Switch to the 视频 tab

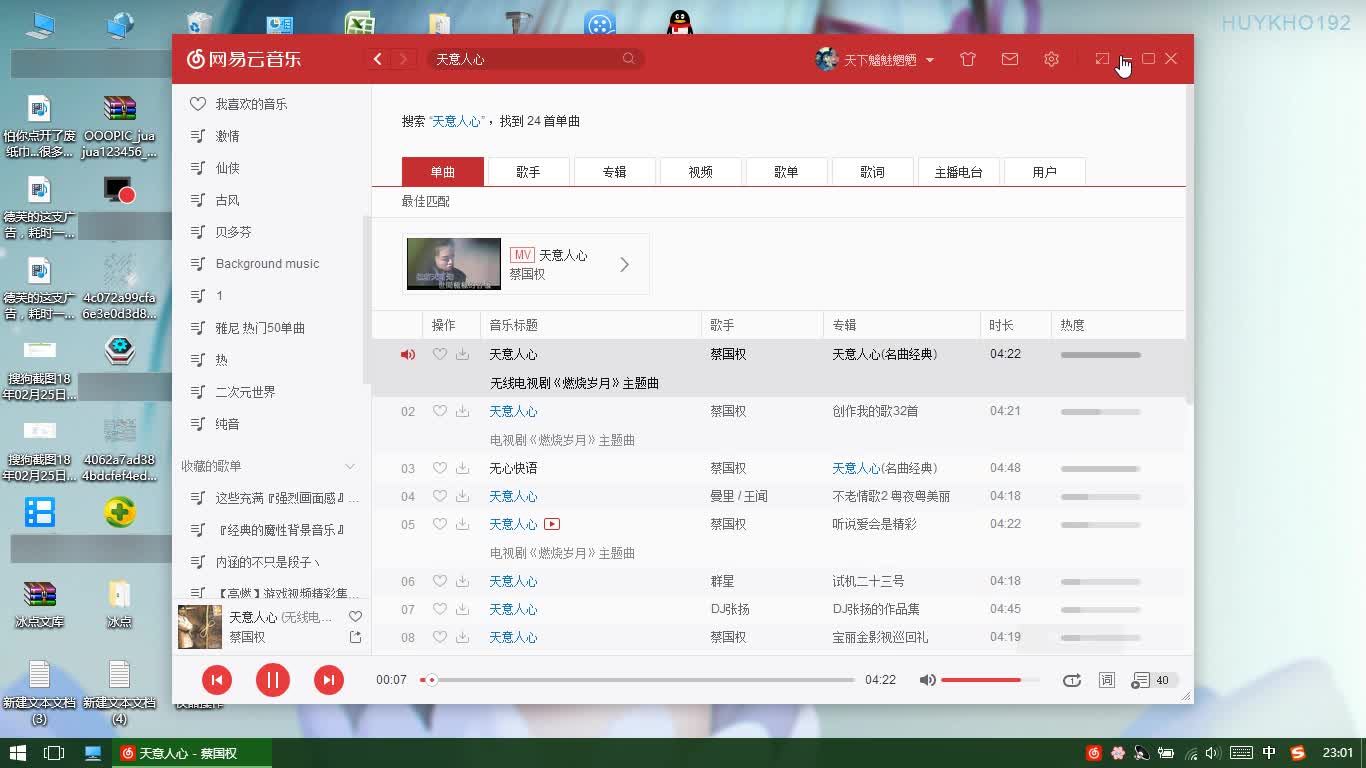[700, 172]
